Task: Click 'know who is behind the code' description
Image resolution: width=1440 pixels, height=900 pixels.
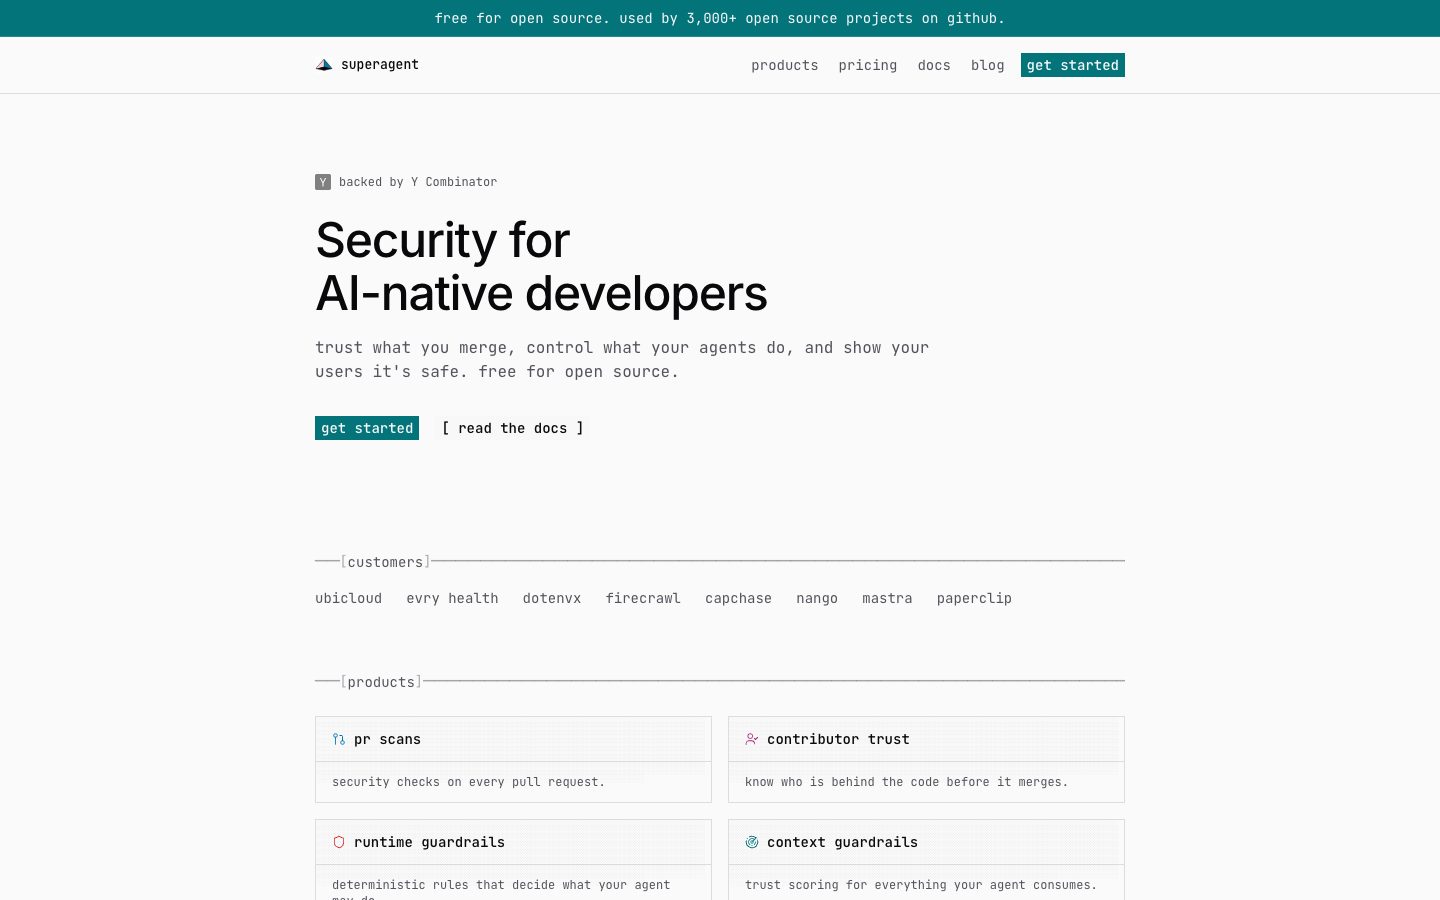Action: (x=907, y=782)
